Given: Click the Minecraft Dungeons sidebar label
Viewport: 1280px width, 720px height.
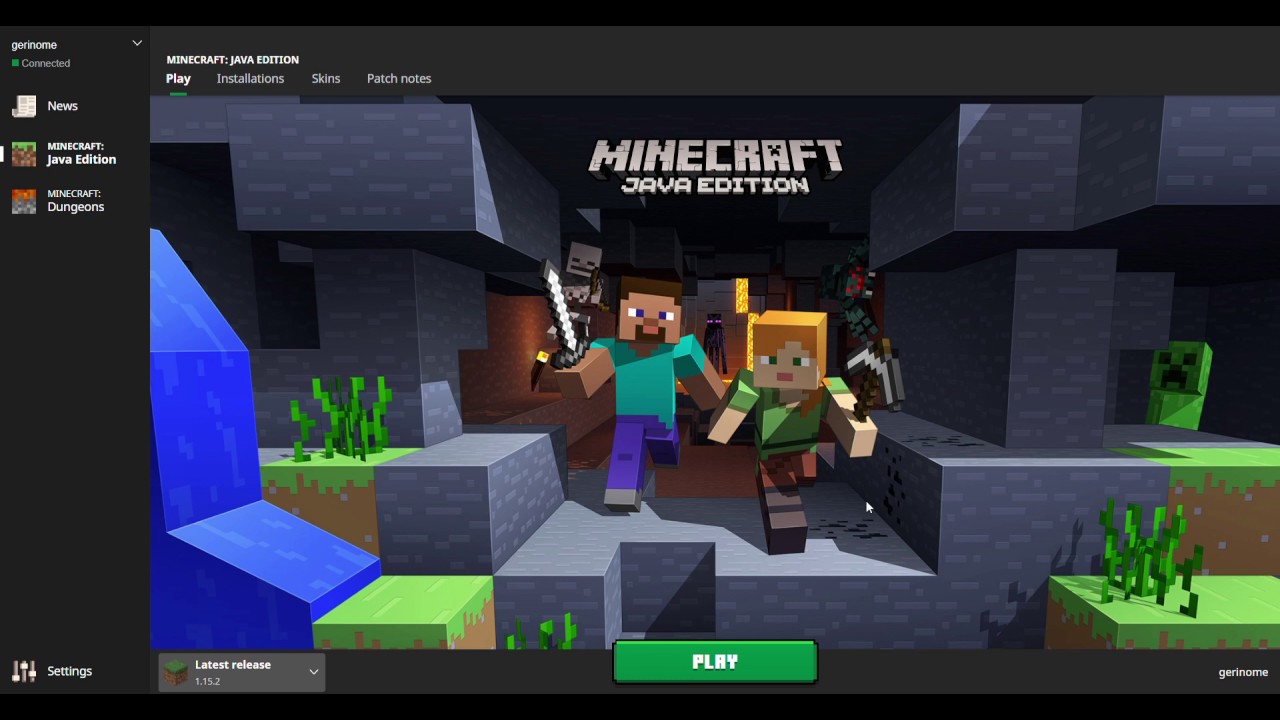Looking at the screenshot, I should click(x=76, y=200).
